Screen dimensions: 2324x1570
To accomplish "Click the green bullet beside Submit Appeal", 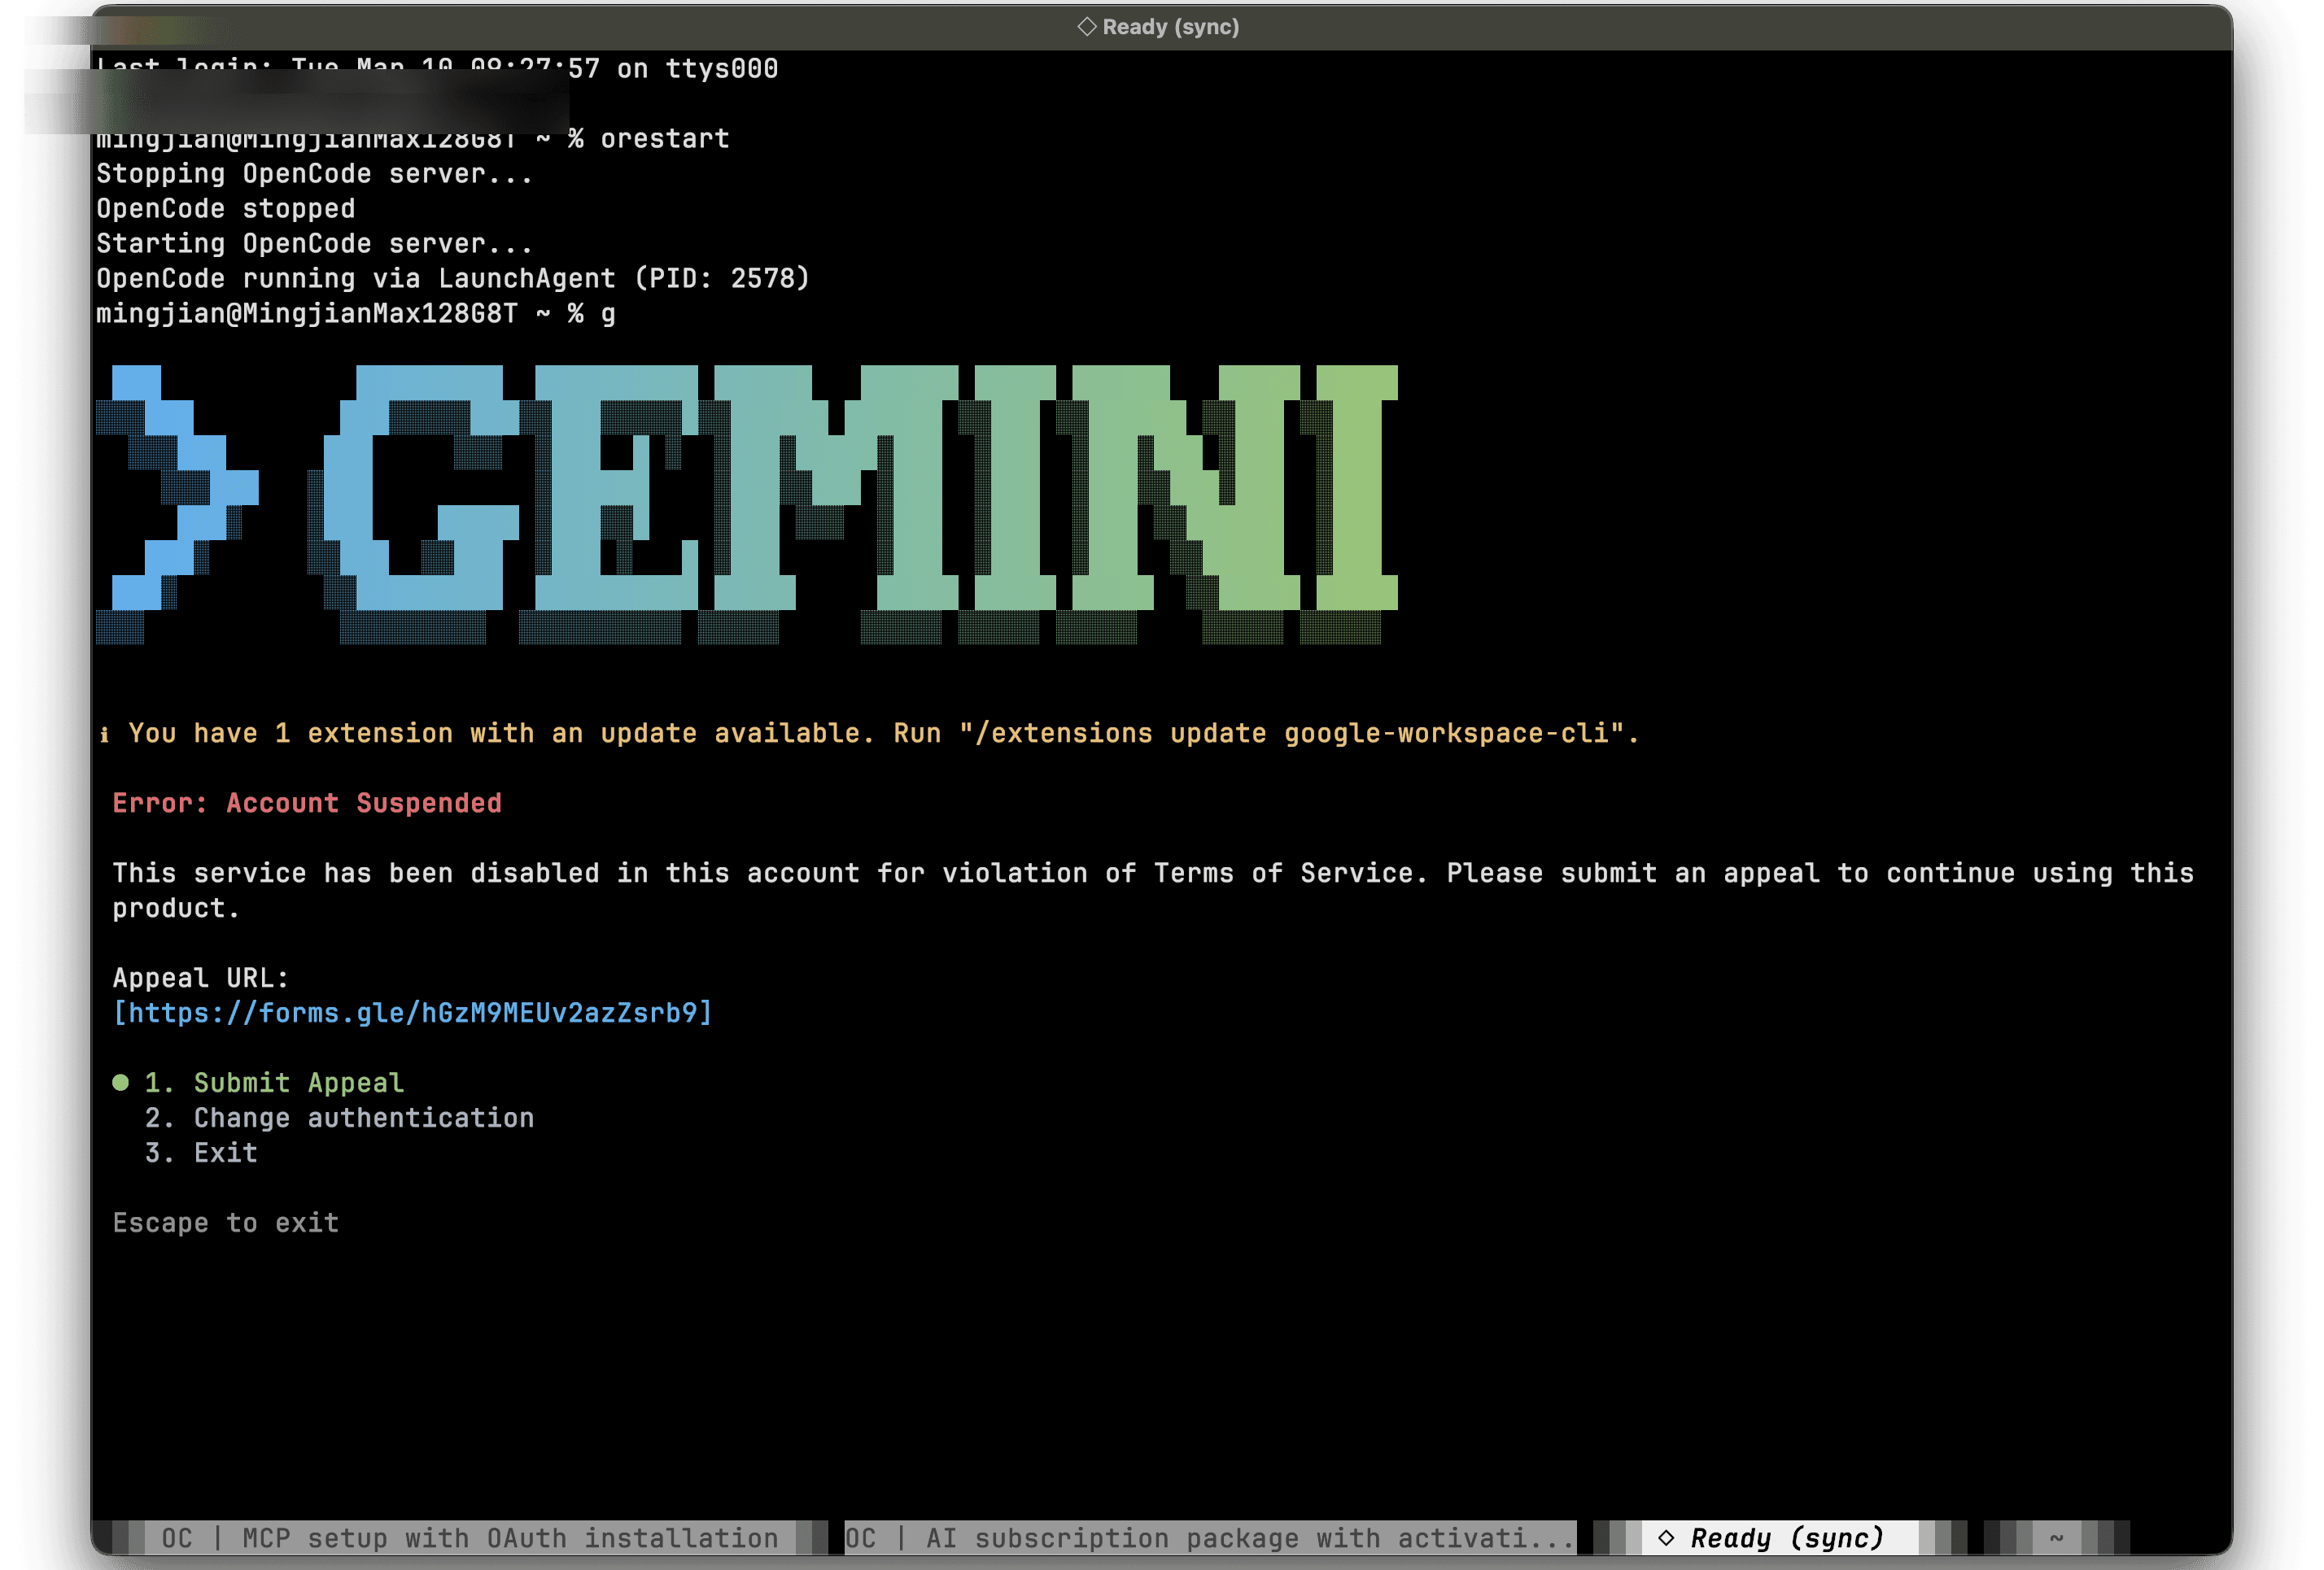I will (120, 1083).
